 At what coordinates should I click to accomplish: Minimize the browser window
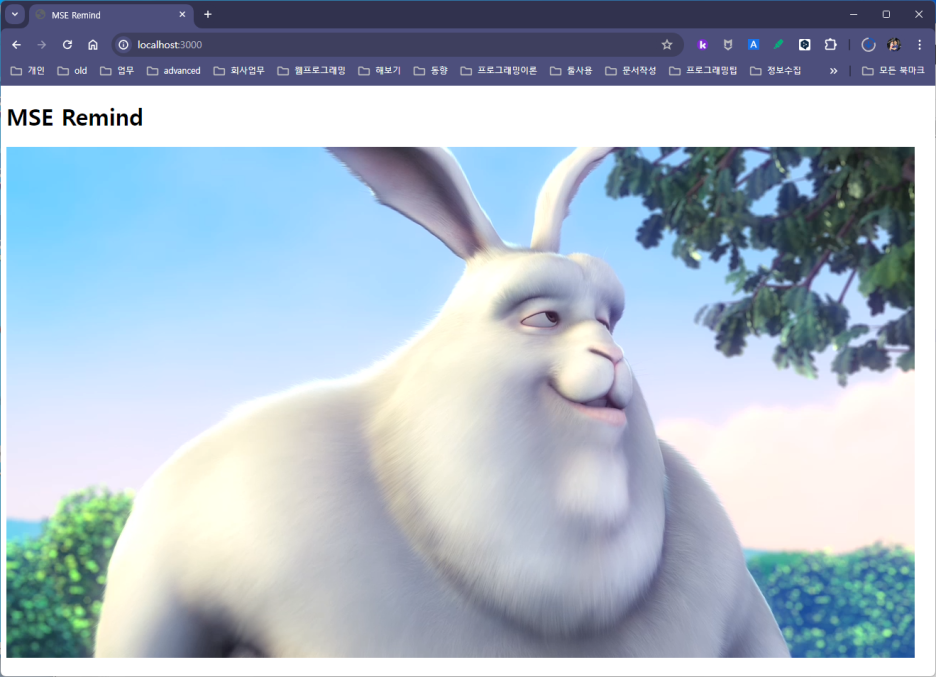point(854,14)
